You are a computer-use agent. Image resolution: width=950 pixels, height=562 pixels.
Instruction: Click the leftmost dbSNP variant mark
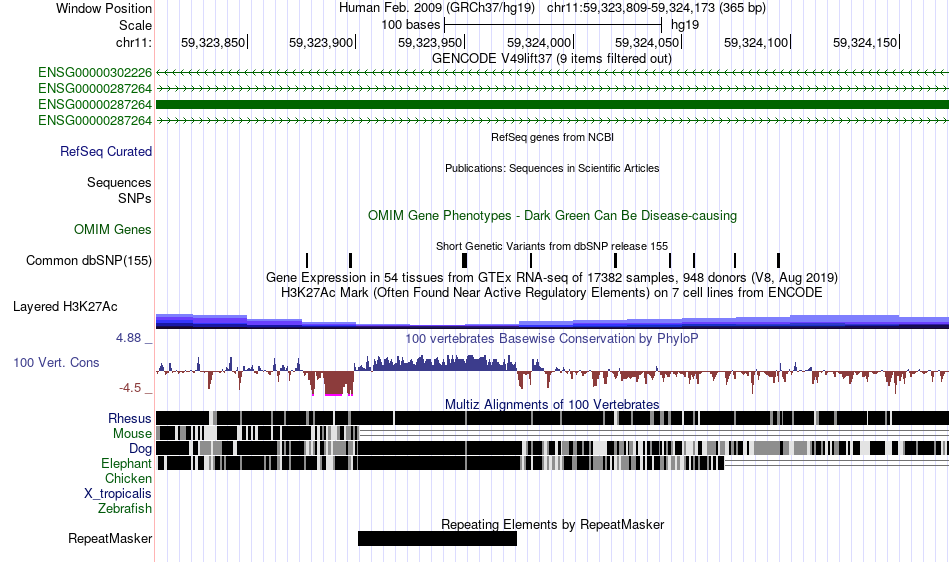[x=307, y=260]
